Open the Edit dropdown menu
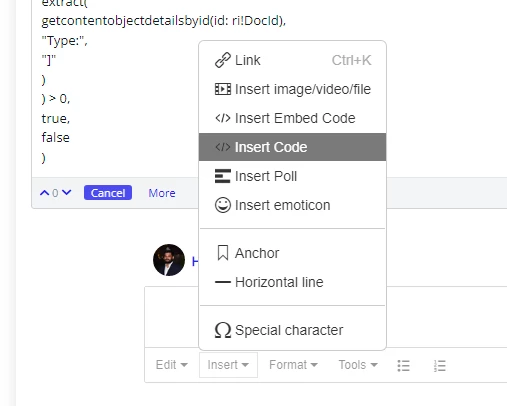 click(x=171, y=365)
